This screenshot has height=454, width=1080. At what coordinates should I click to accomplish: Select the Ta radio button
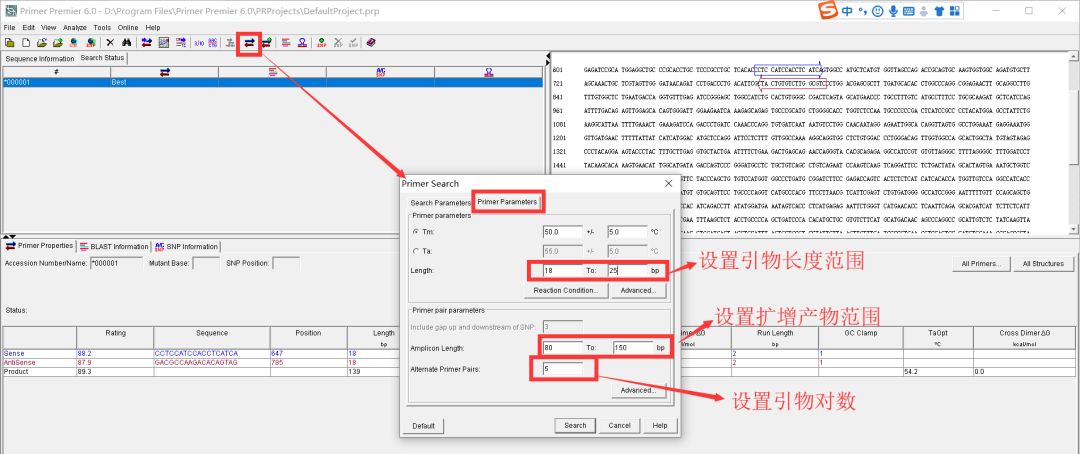(415, 251)
